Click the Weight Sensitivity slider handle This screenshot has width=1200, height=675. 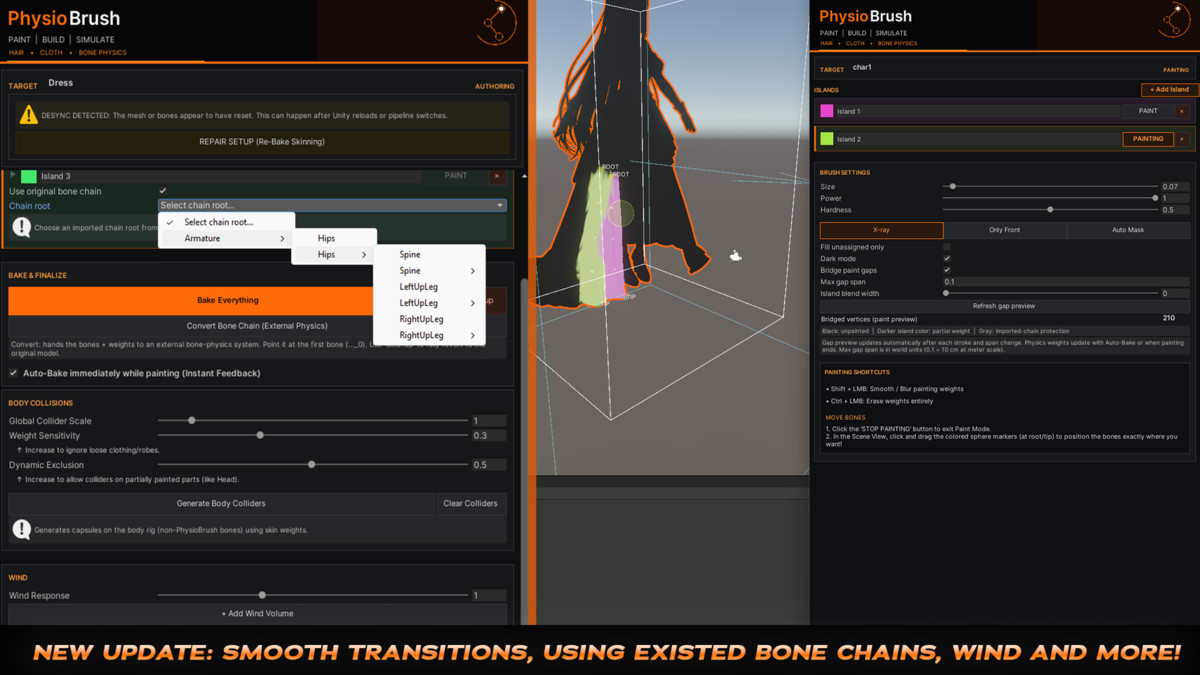[x=260, y=435]
